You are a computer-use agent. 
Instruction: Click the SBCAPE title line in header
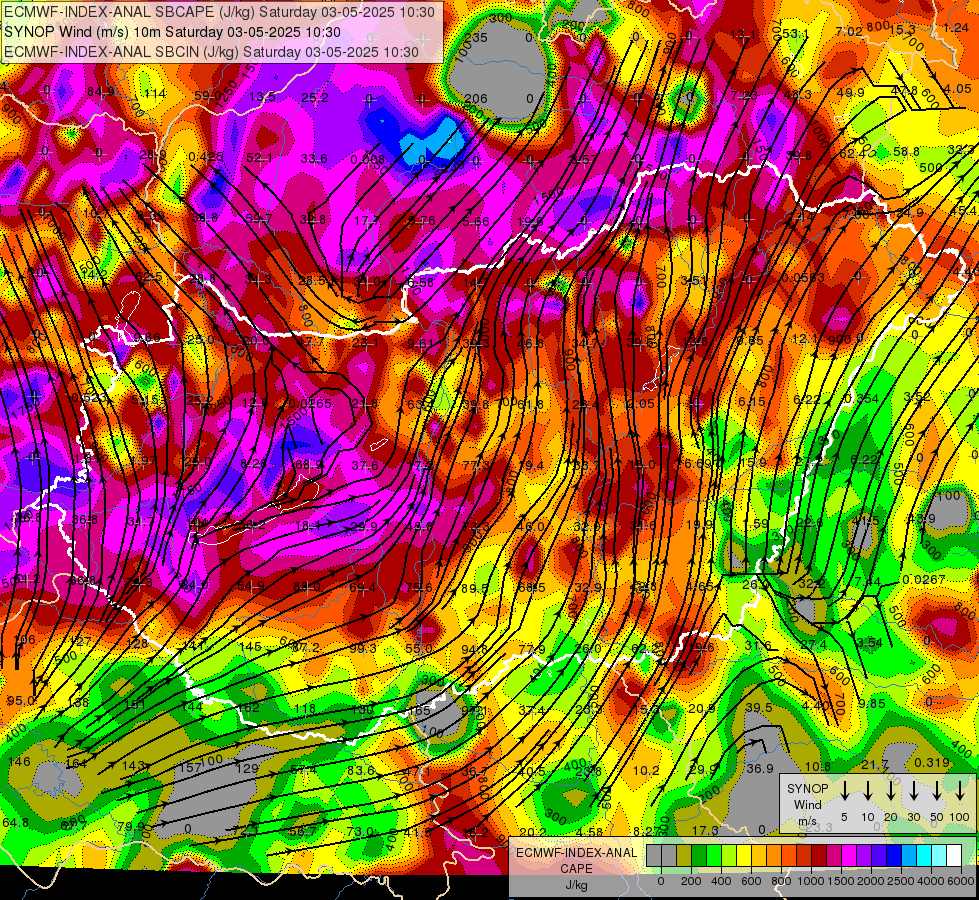click(x=219, y=12)
